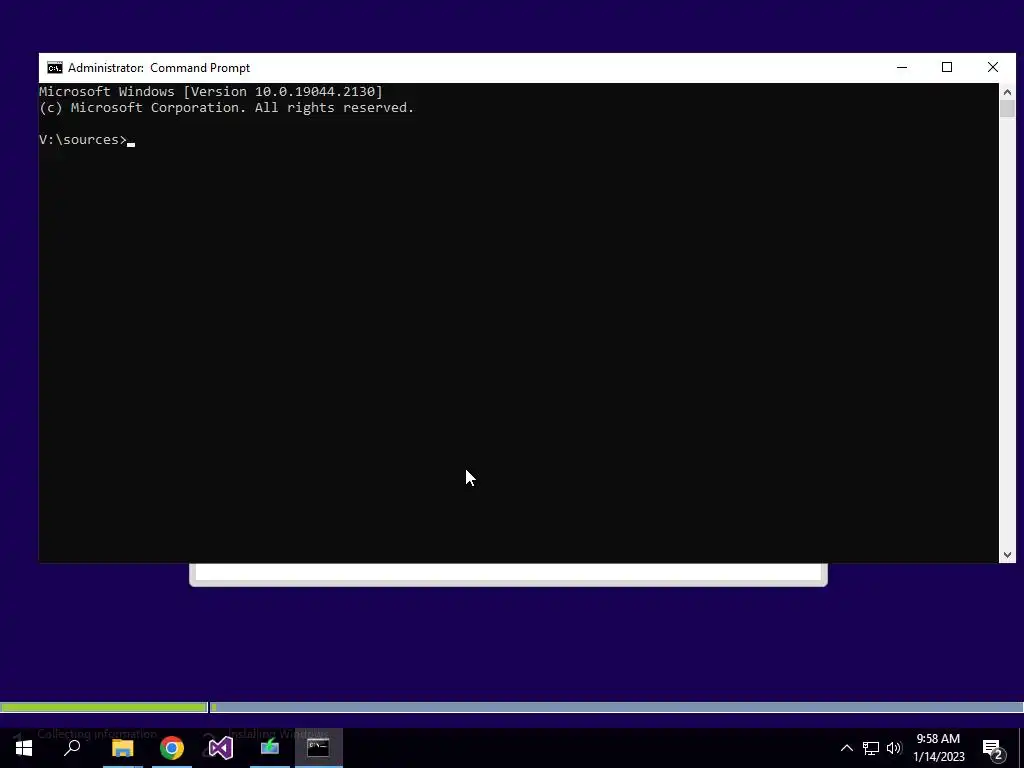
Task: Select Command Prompt taskbar button
Action: pyautogui.click(x=319, y=748)
